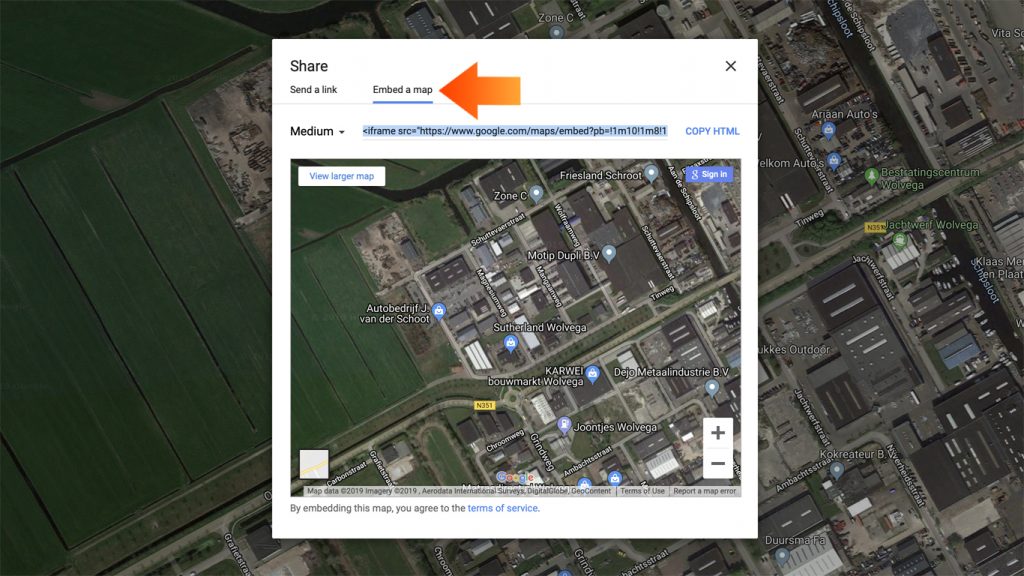Click KARWEI bouwmarkt Wolvega pin
The image size is (1024, 576).
(x=592, y=374)
